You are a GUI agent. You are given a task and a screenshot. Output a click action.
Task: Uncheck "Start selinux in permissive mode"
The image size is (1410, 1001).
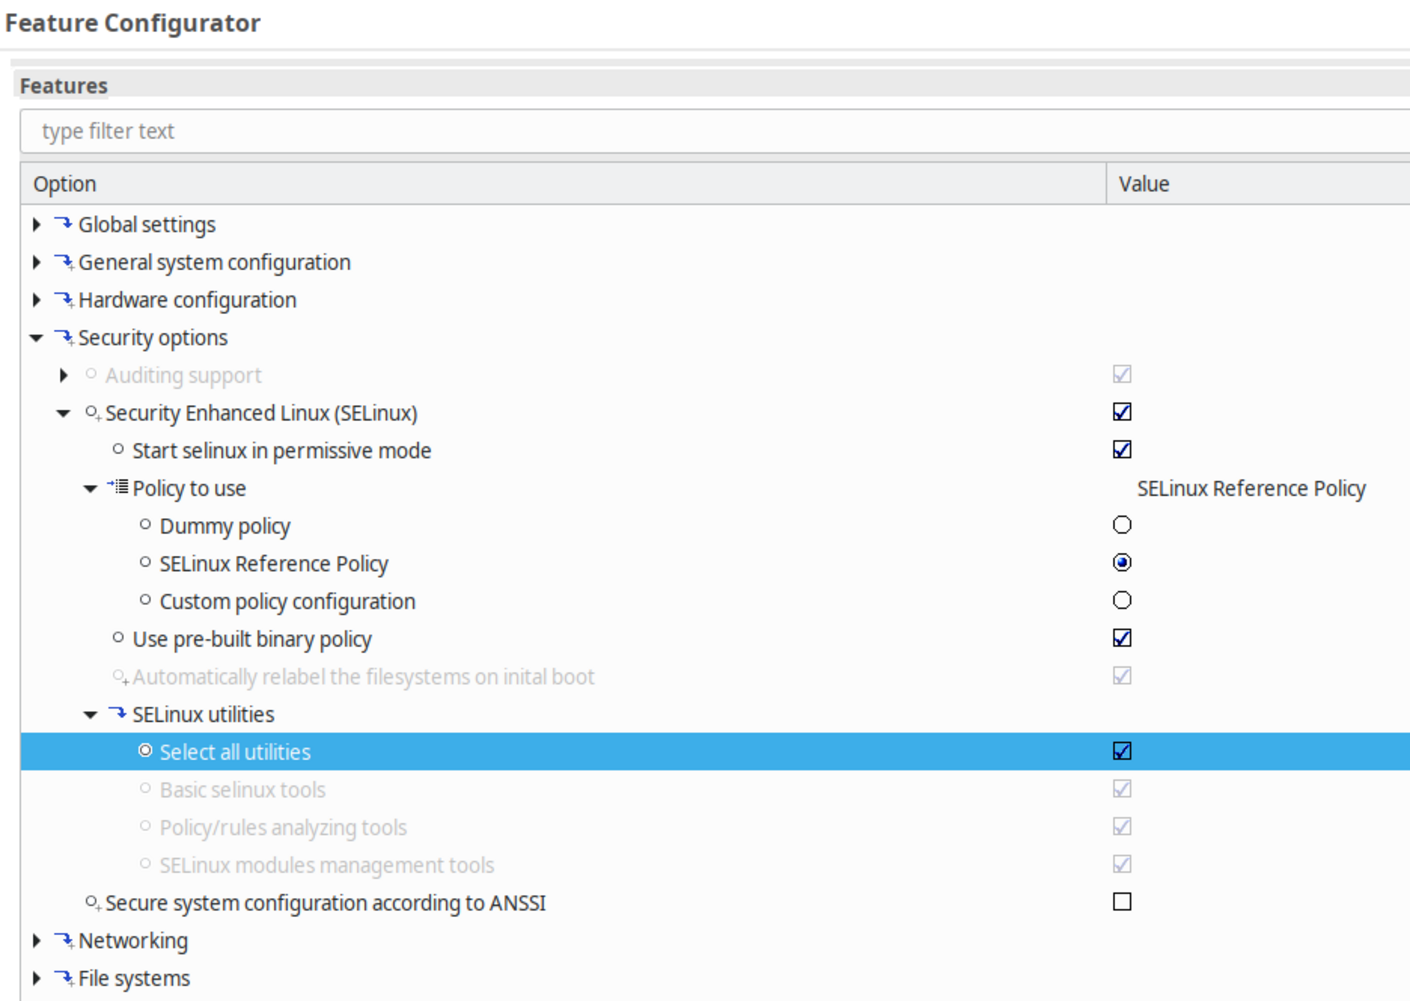[1122, 449]
